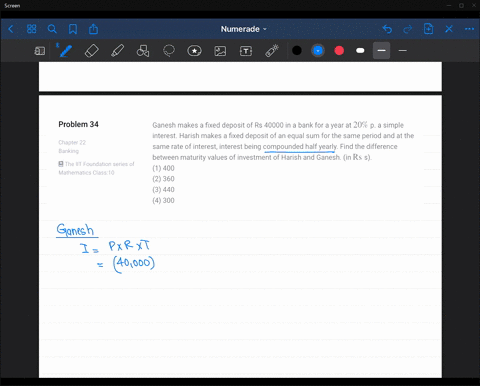Select the medium stroke width
480x386 pixels.
(x=381, y=51)
